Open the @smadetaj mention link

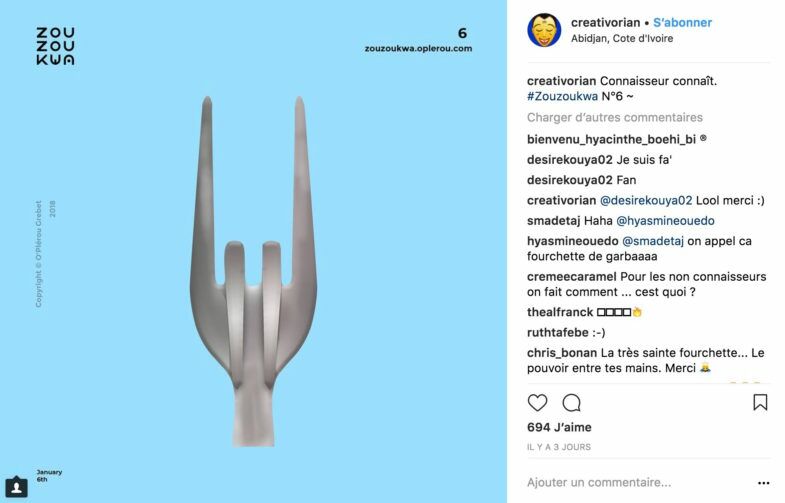(653, 241)
